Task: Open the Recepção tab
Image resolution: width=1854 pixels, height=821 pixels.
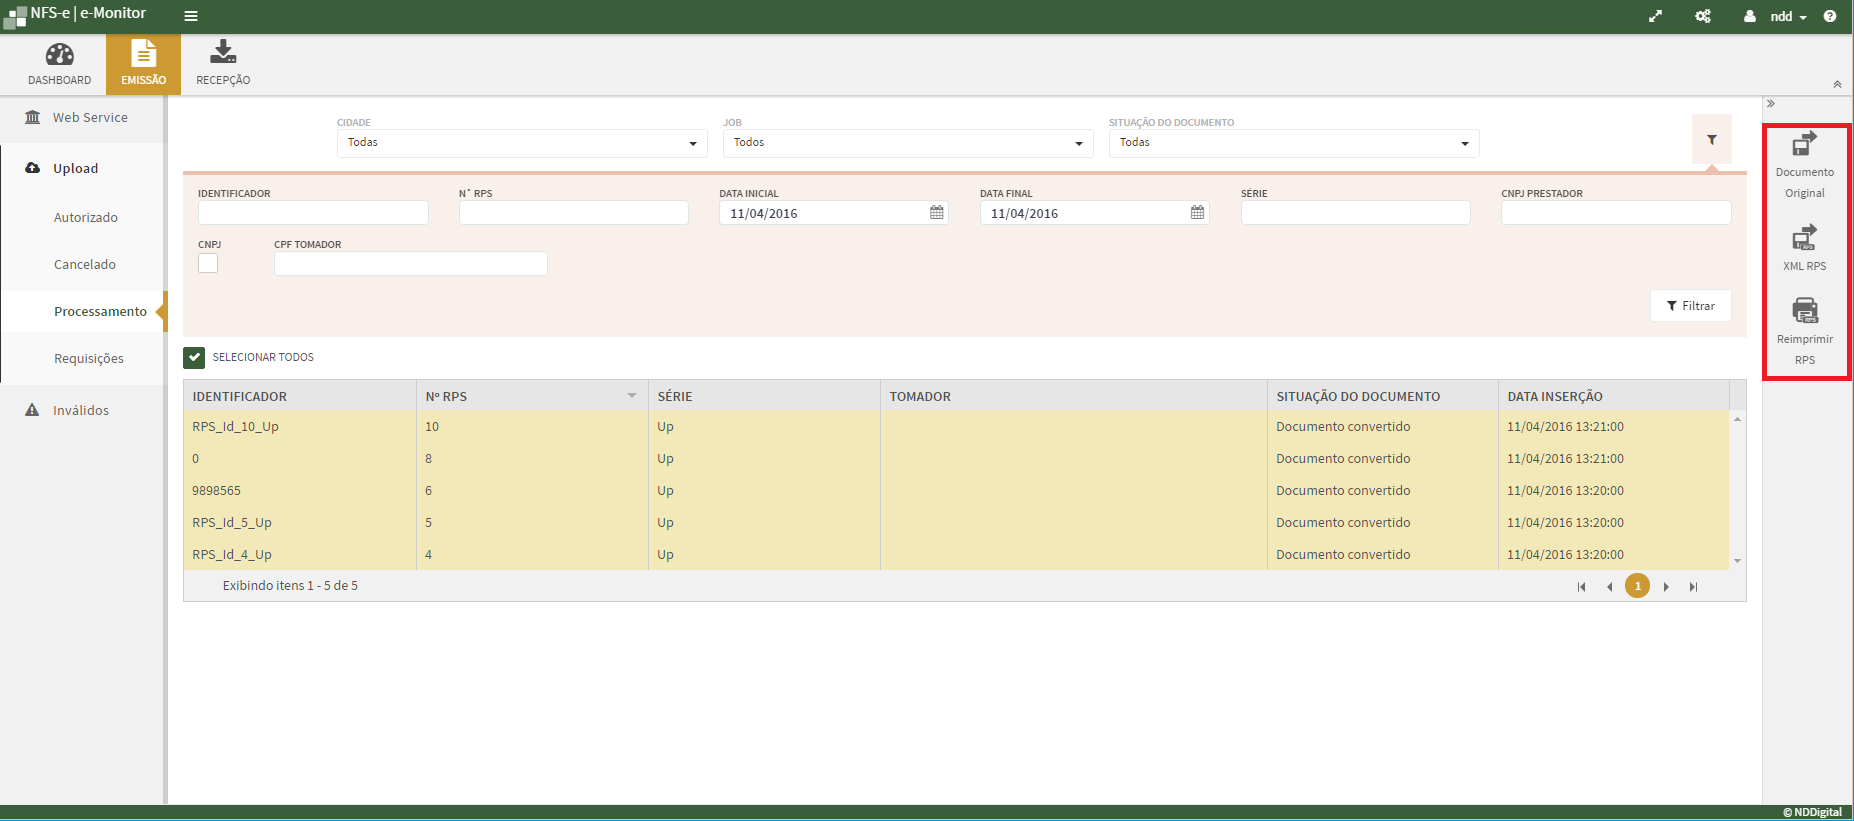Action: (223, 64)
